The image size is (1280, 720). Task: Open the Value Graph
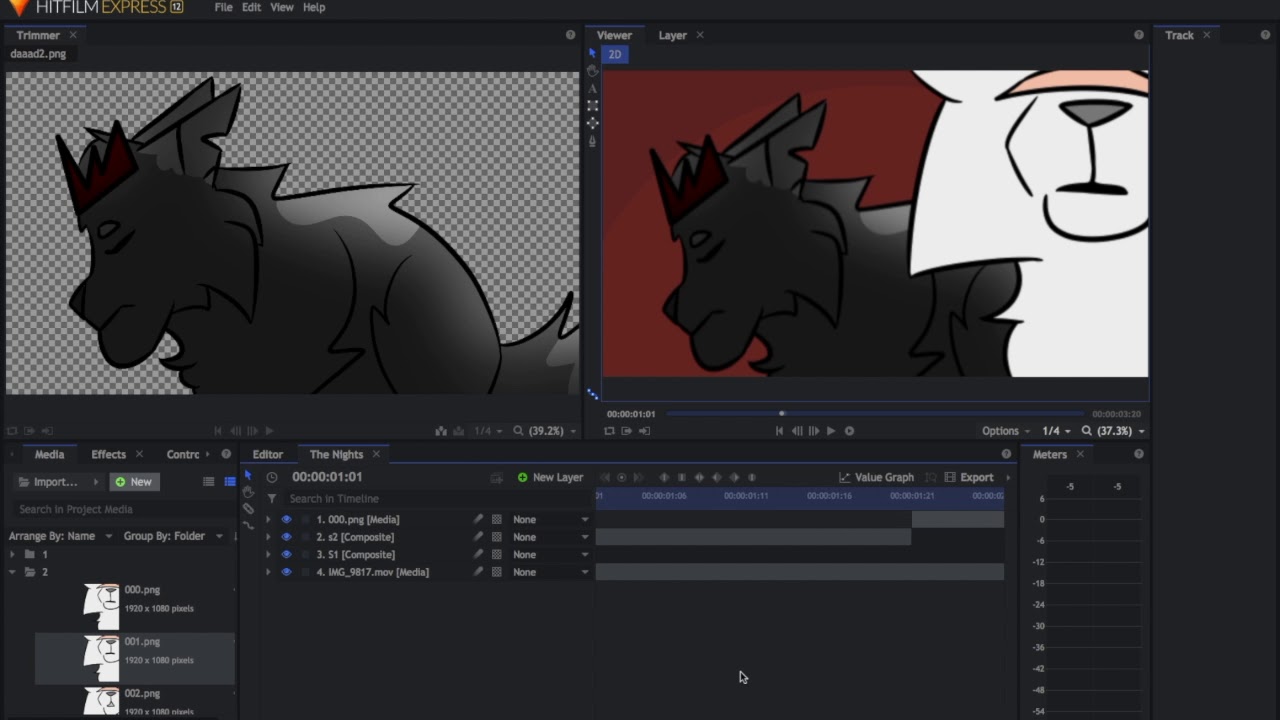tap(876, 477)
